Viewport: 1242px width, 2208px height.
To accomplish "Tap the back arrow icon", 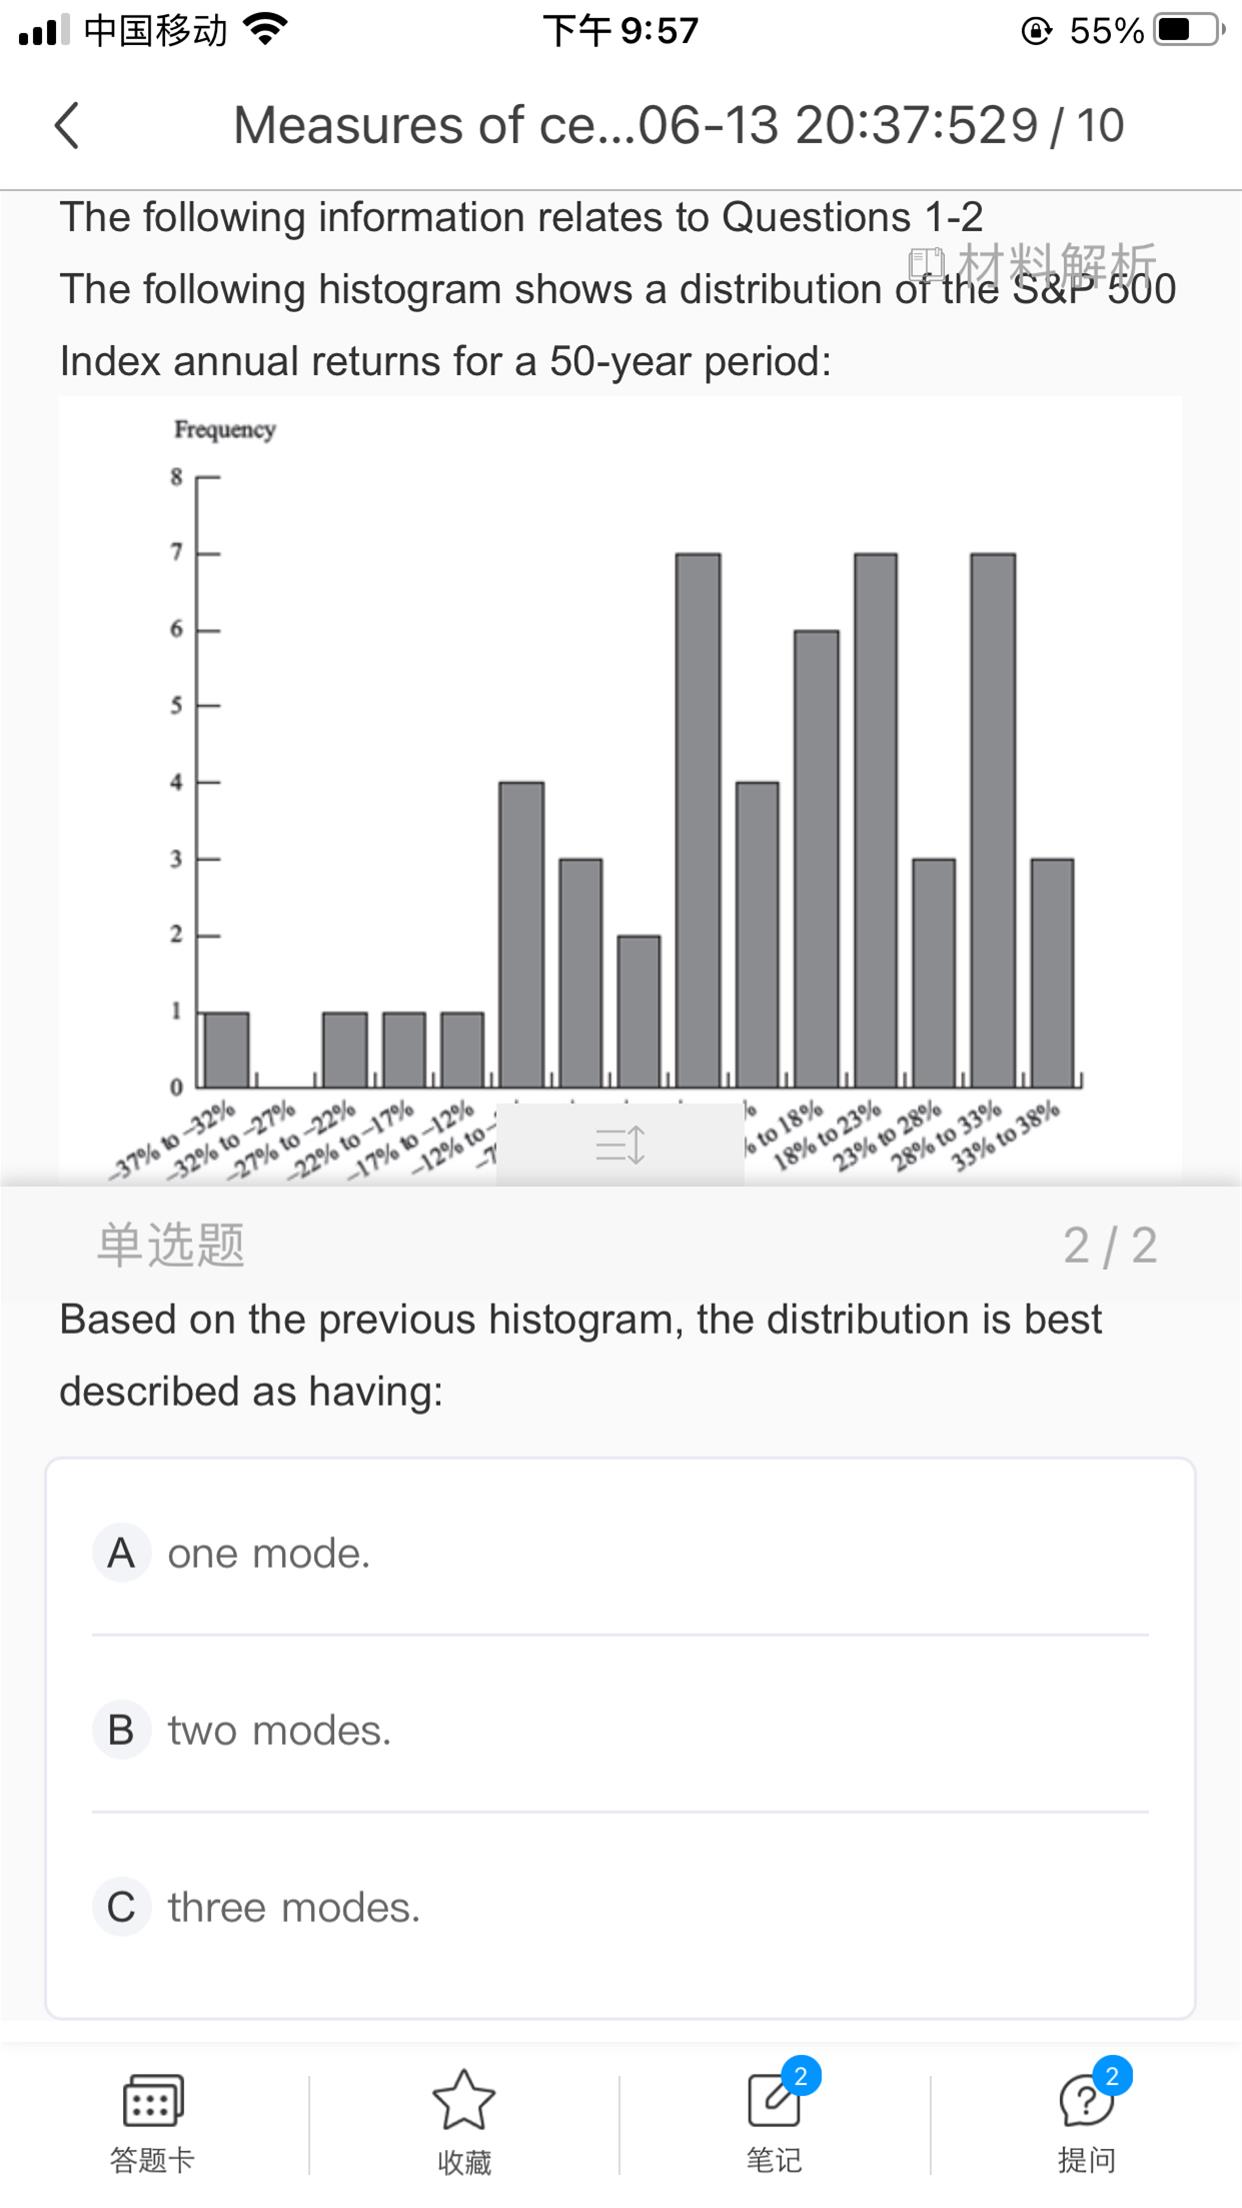I will [67, 126].
